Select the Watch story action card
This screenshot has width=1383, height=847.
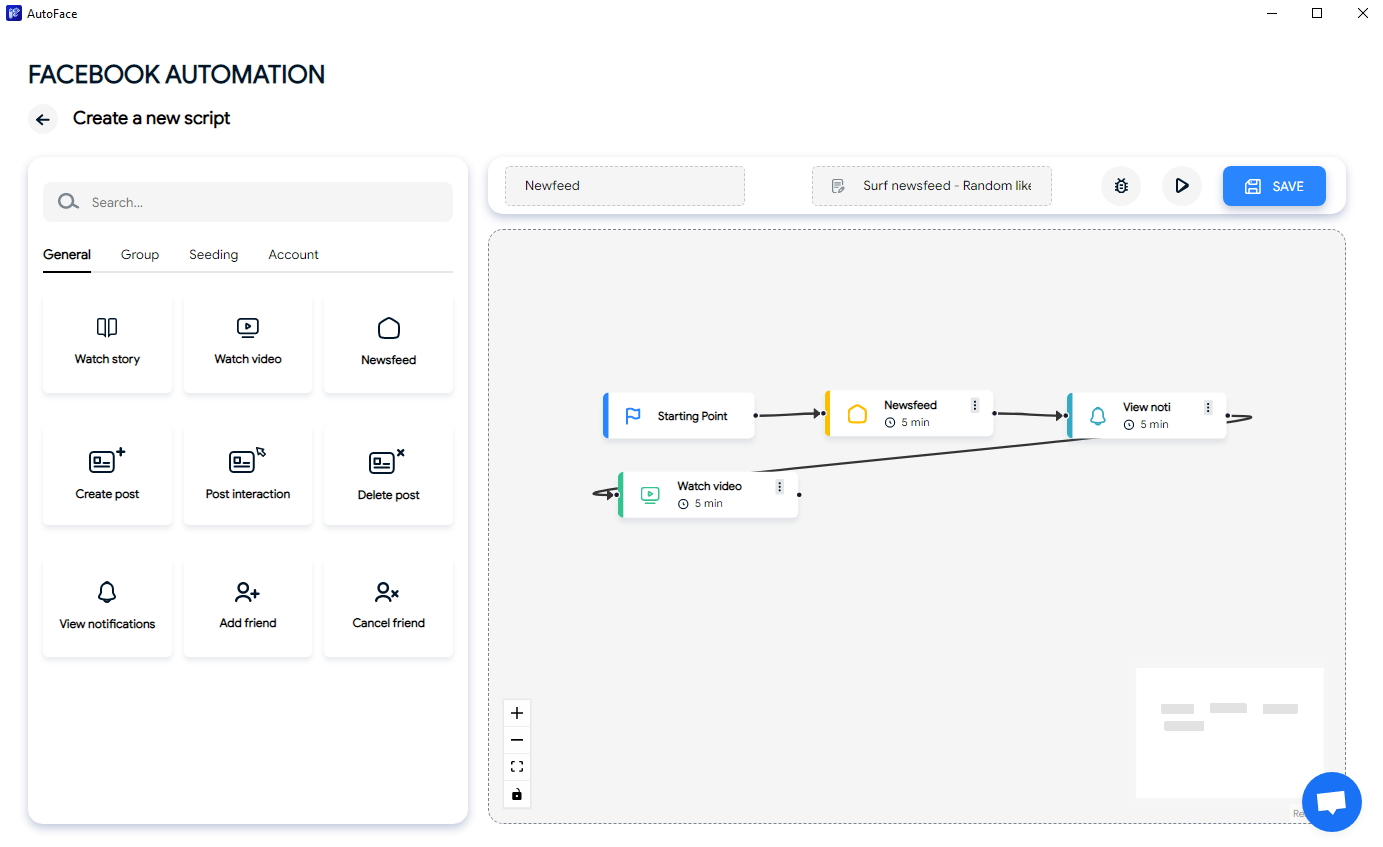pyautogui.click(x=107, y=343)
